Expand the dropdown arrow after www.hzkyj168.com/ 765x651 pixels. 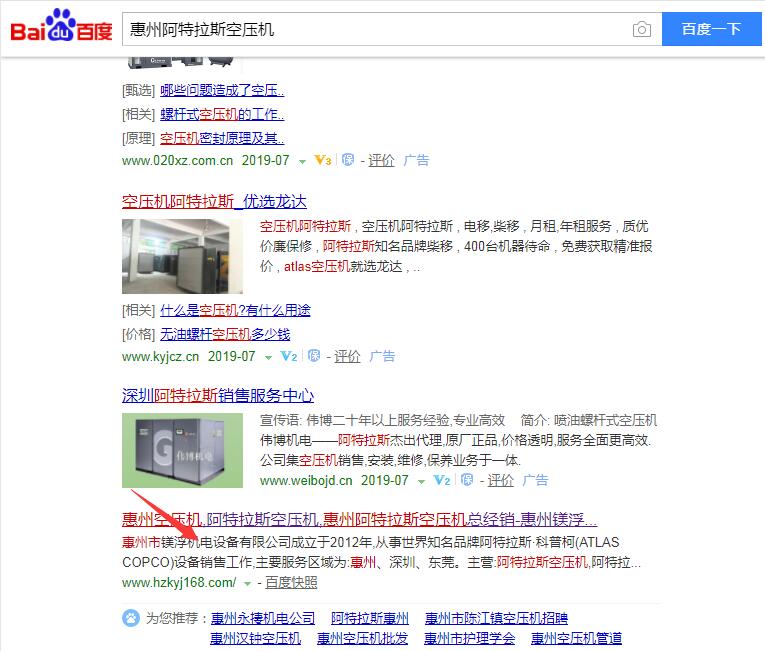coord(247,584)
